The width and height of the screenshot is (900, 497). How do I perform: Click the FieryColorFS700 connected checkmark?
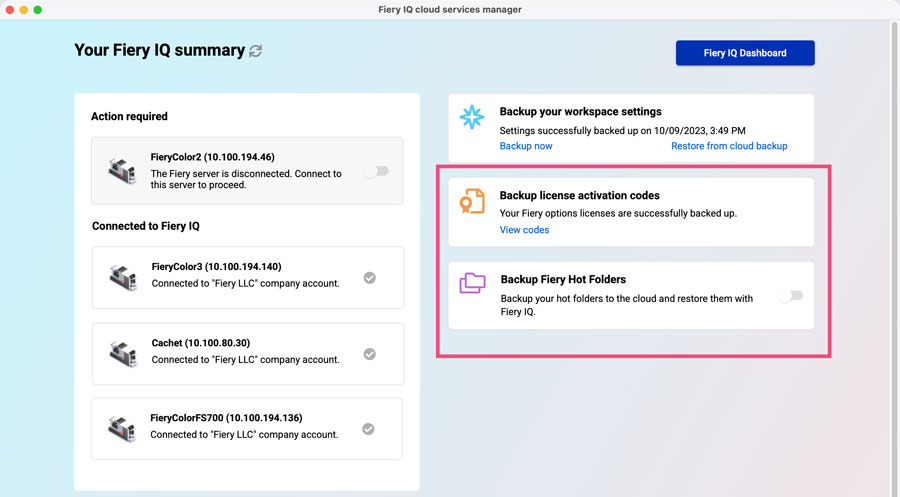tap(368, 429)
